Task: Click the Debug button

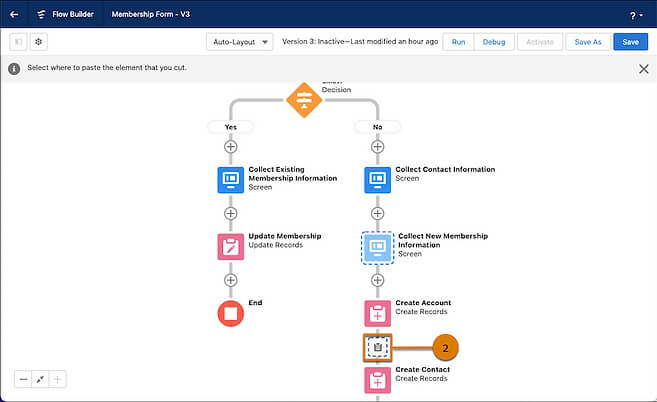Action: 494,42
